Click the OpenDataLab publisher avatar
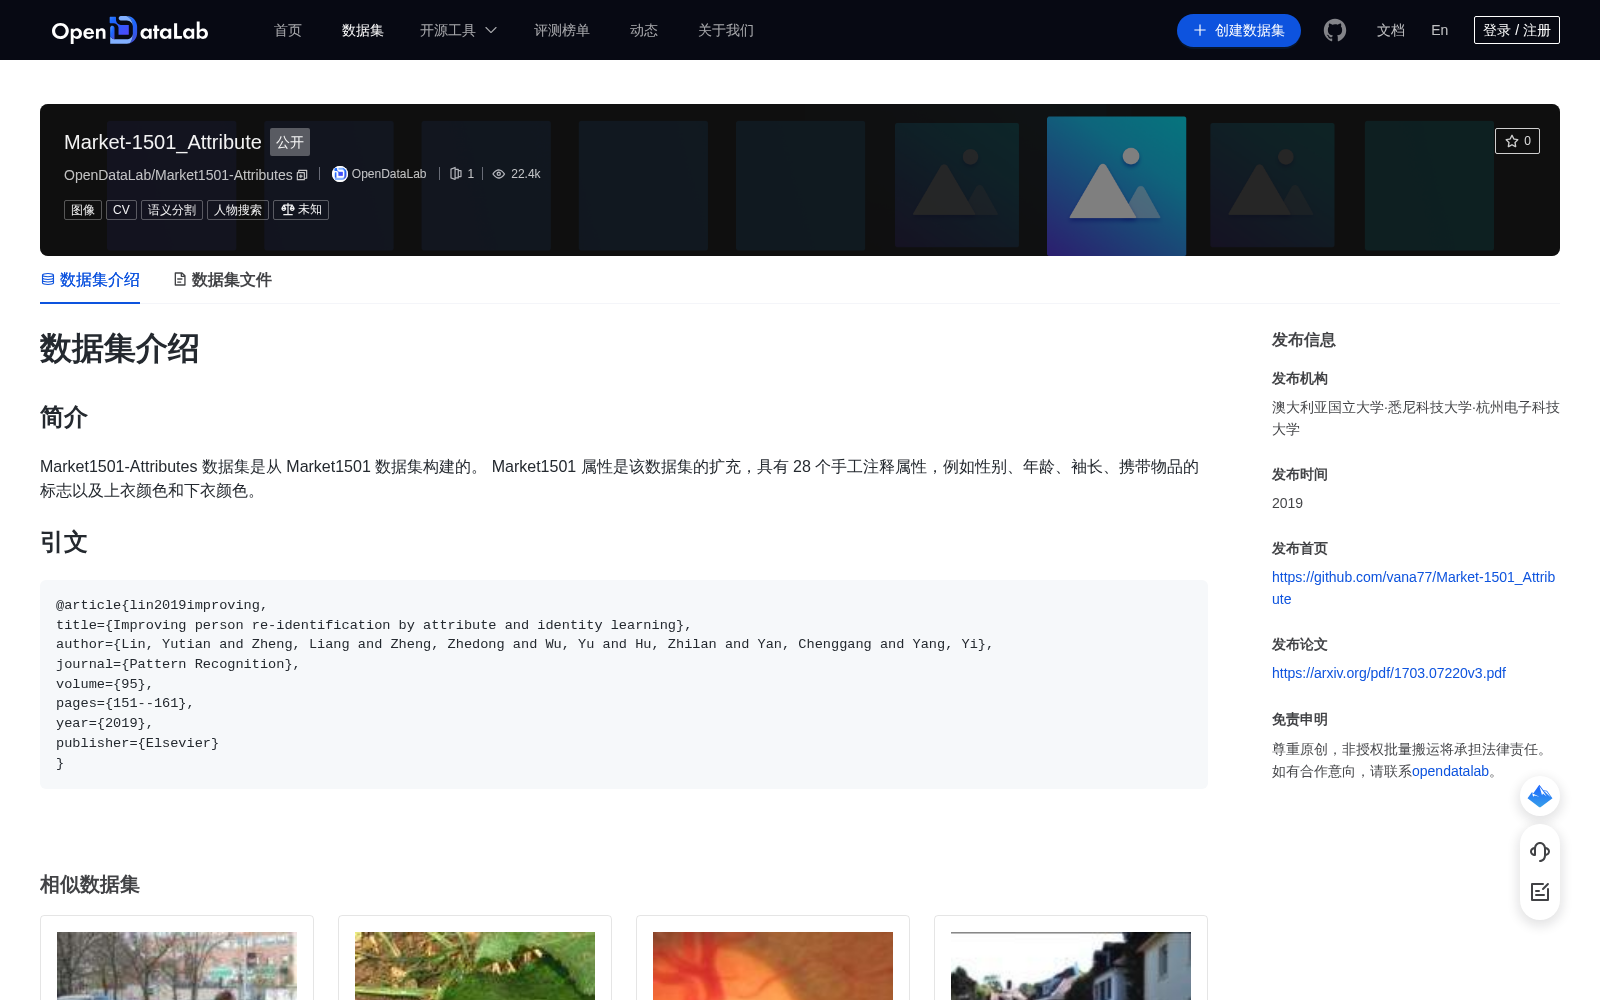Screen dimensions: 1600x1000 click(340, 174)
